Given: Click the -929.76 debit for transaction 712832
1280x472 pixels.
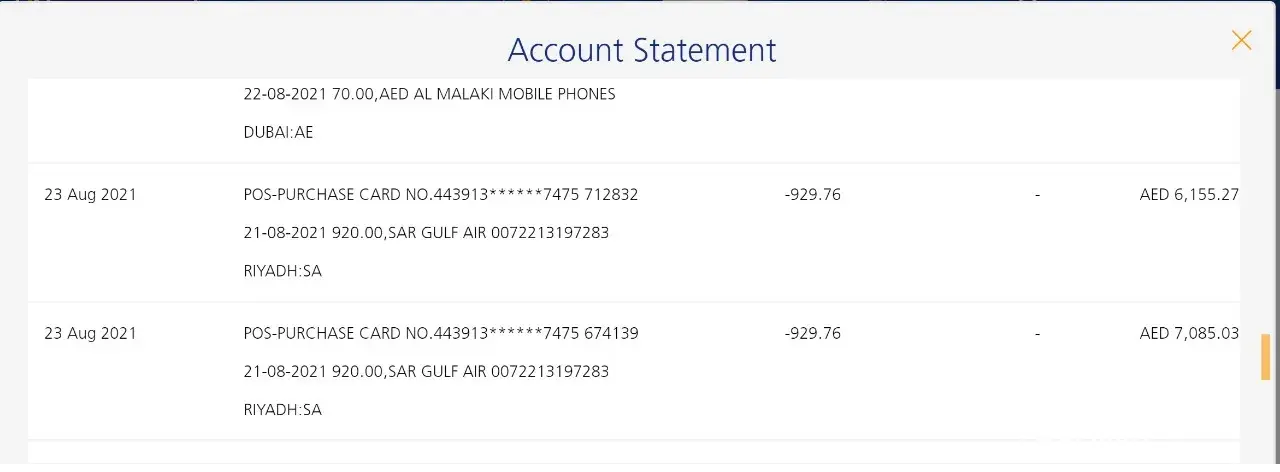Looking at the screenshot, I should click(812, 195).
